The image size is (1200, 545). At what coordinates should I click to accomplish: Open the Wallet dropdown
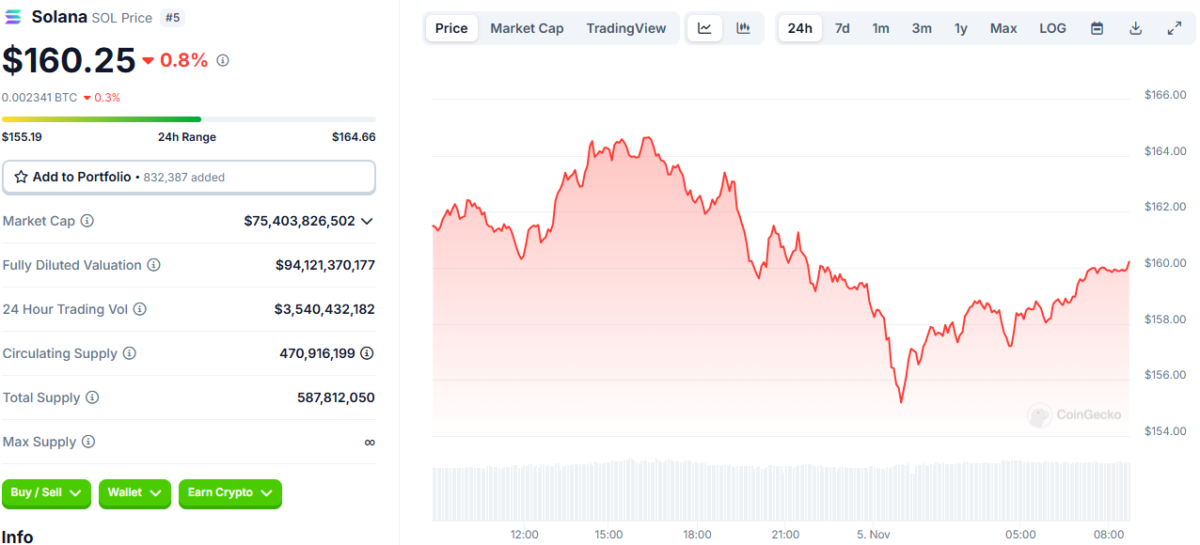135,493
